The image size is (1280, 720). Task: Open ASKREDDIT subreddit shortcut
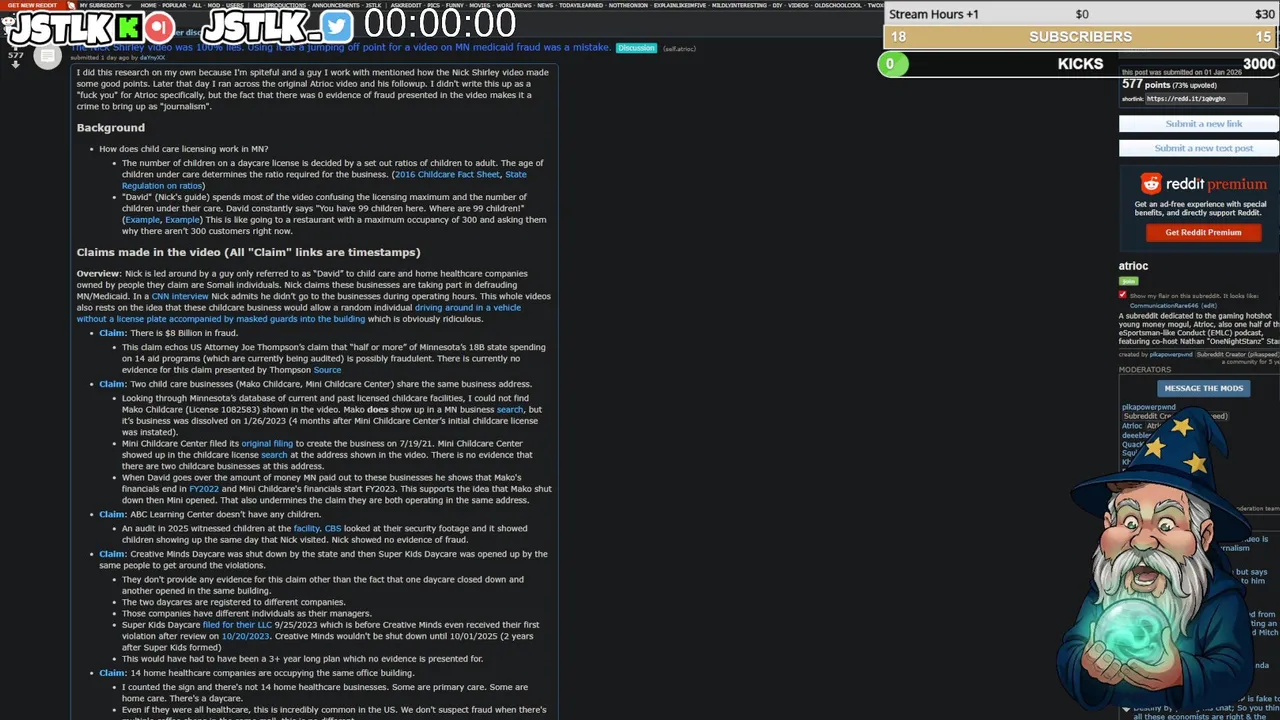[406, 5]
